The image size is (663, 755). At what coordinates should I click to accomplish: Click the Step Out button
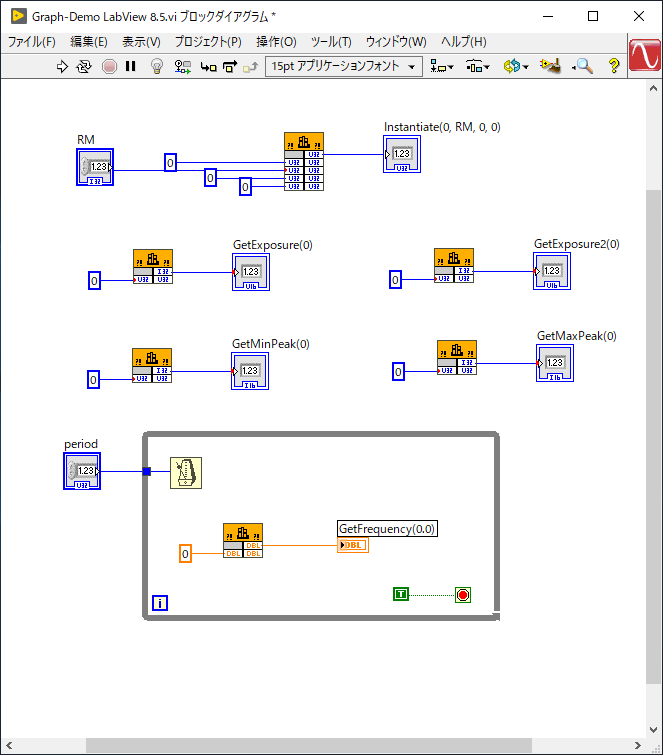point(250,66)
